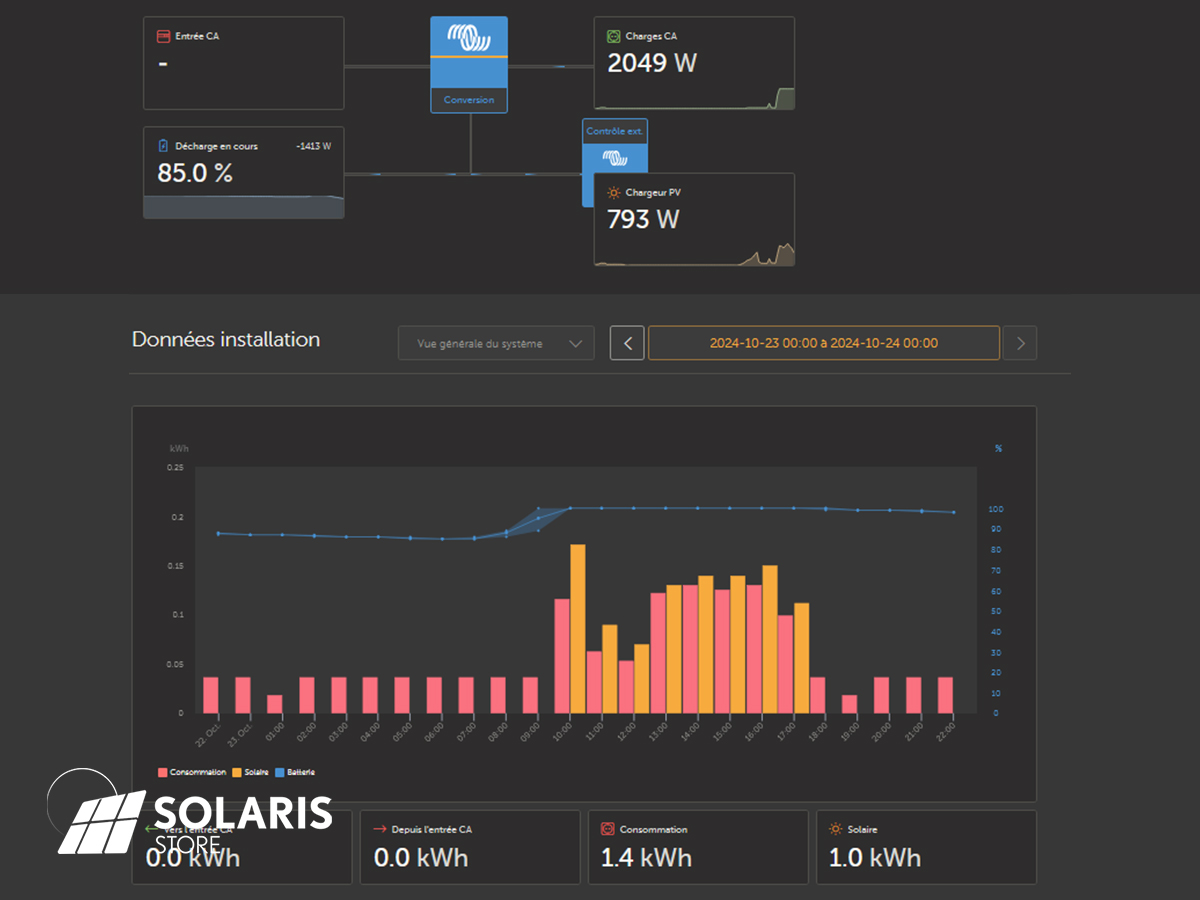The height and width of the screenshot is (900, 1200).
Task: Click the % axis unit label
Action: 998,448
